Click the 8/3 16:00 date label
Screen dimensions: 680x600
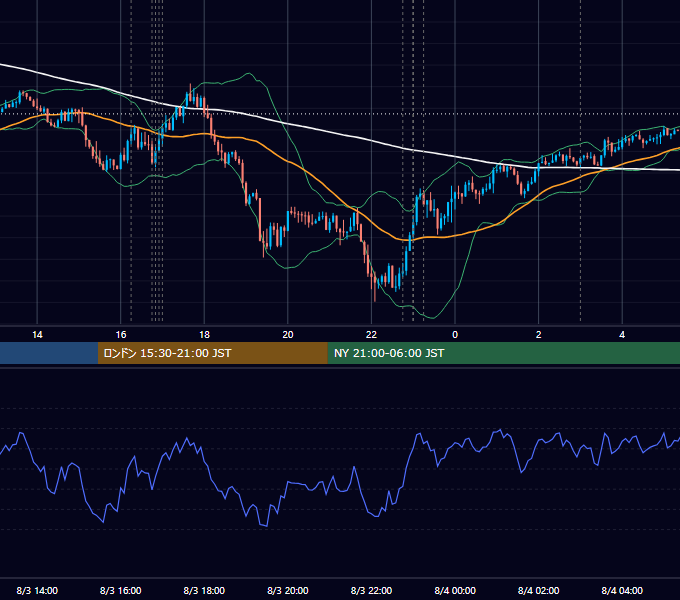click(x=121, y=590)
